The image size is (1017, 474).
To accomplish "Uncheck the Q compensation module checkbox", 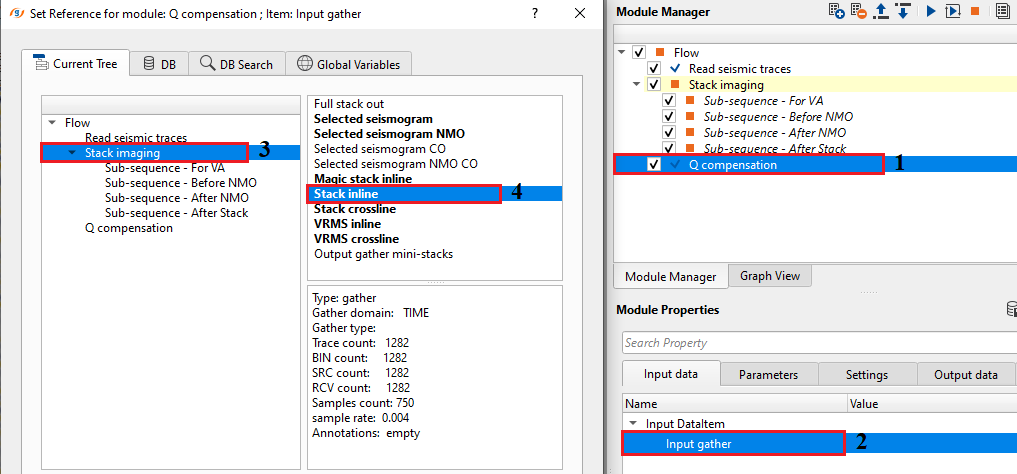I will pos(654,165).
